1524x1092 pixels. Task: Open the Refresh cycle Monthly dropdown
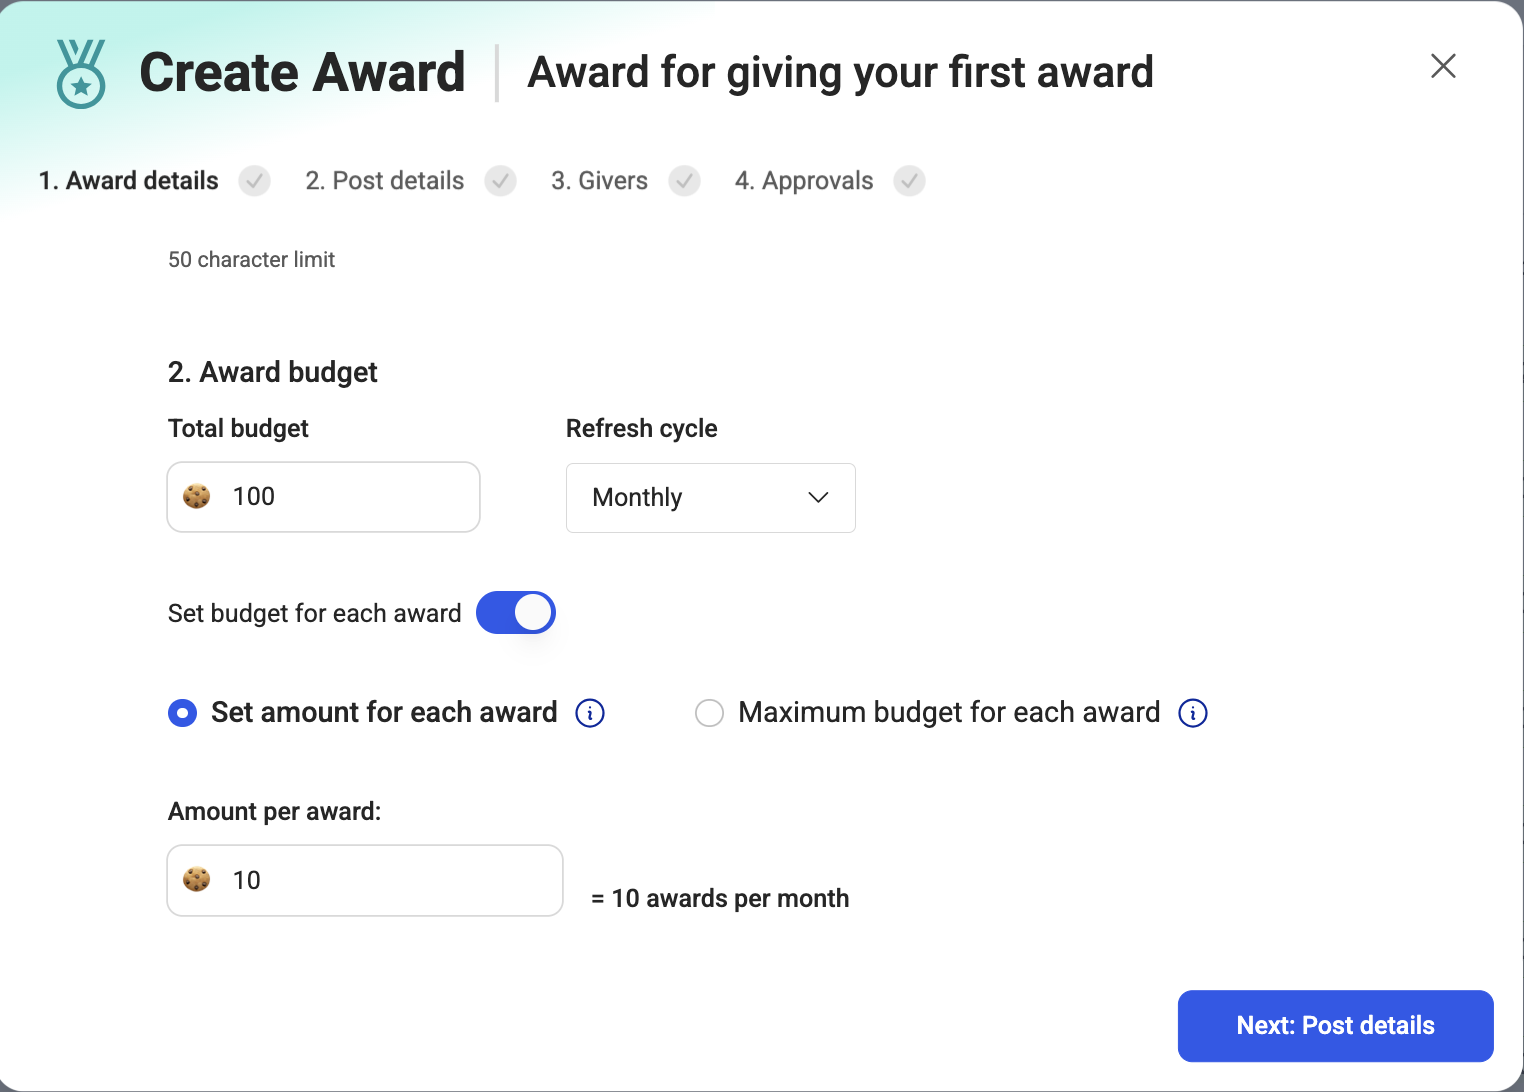point(711,498)
